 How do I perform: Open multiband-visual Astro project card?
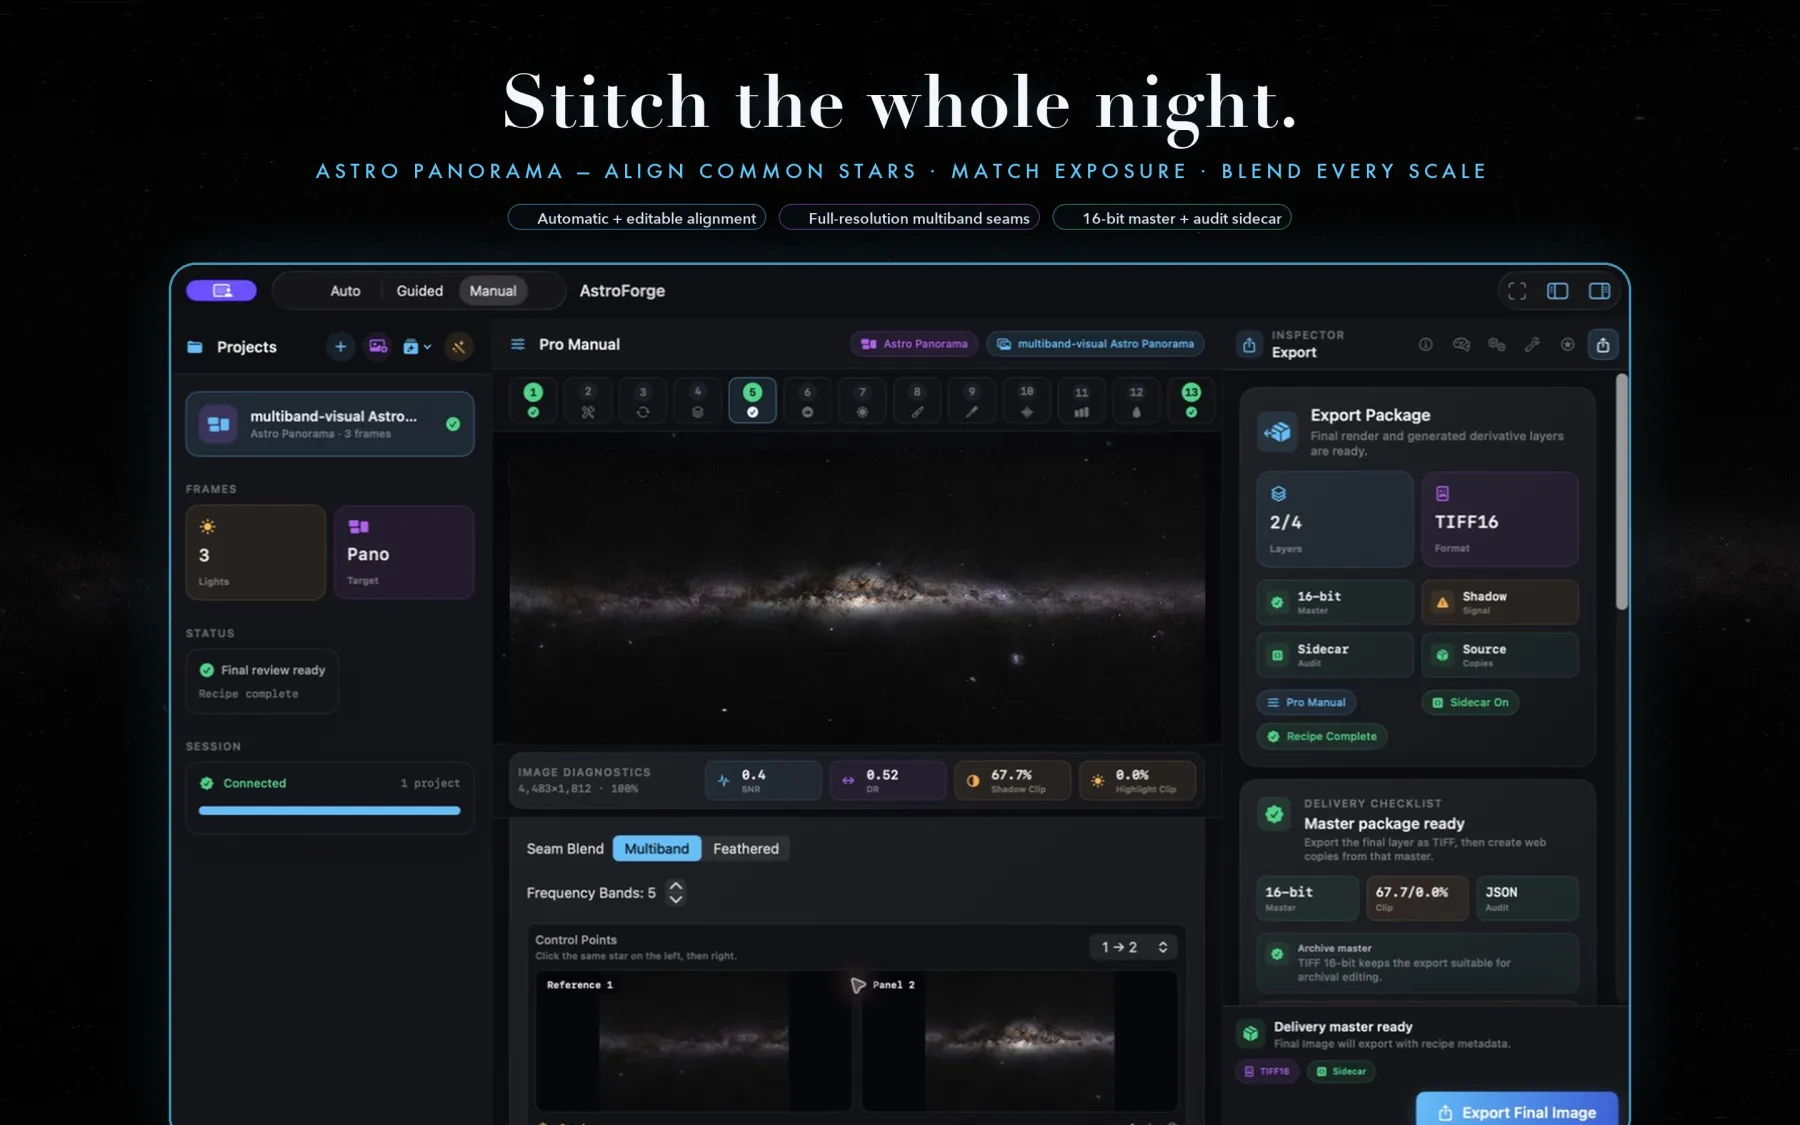[330, 424]
